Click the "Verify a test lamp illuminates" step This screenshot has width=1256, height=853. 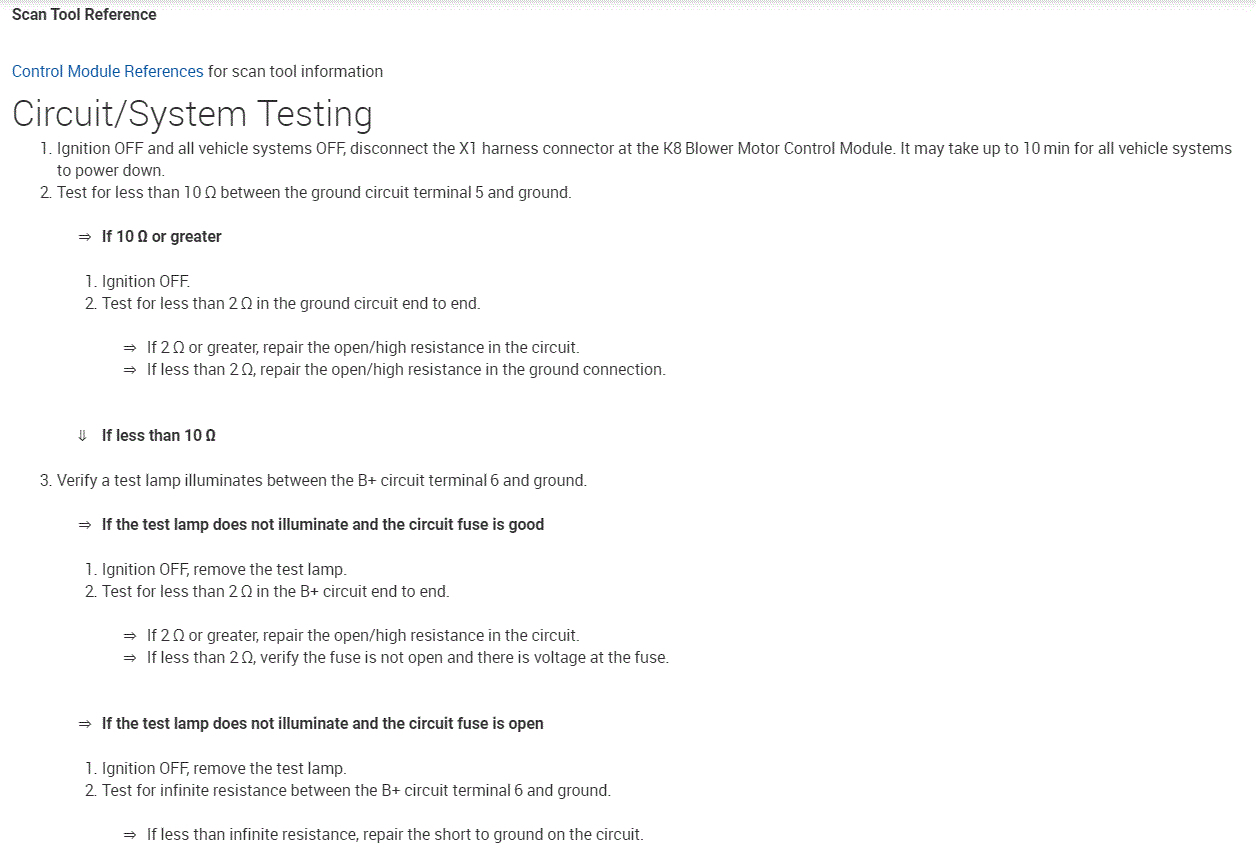pyautogui.click(x=321, y=480)
